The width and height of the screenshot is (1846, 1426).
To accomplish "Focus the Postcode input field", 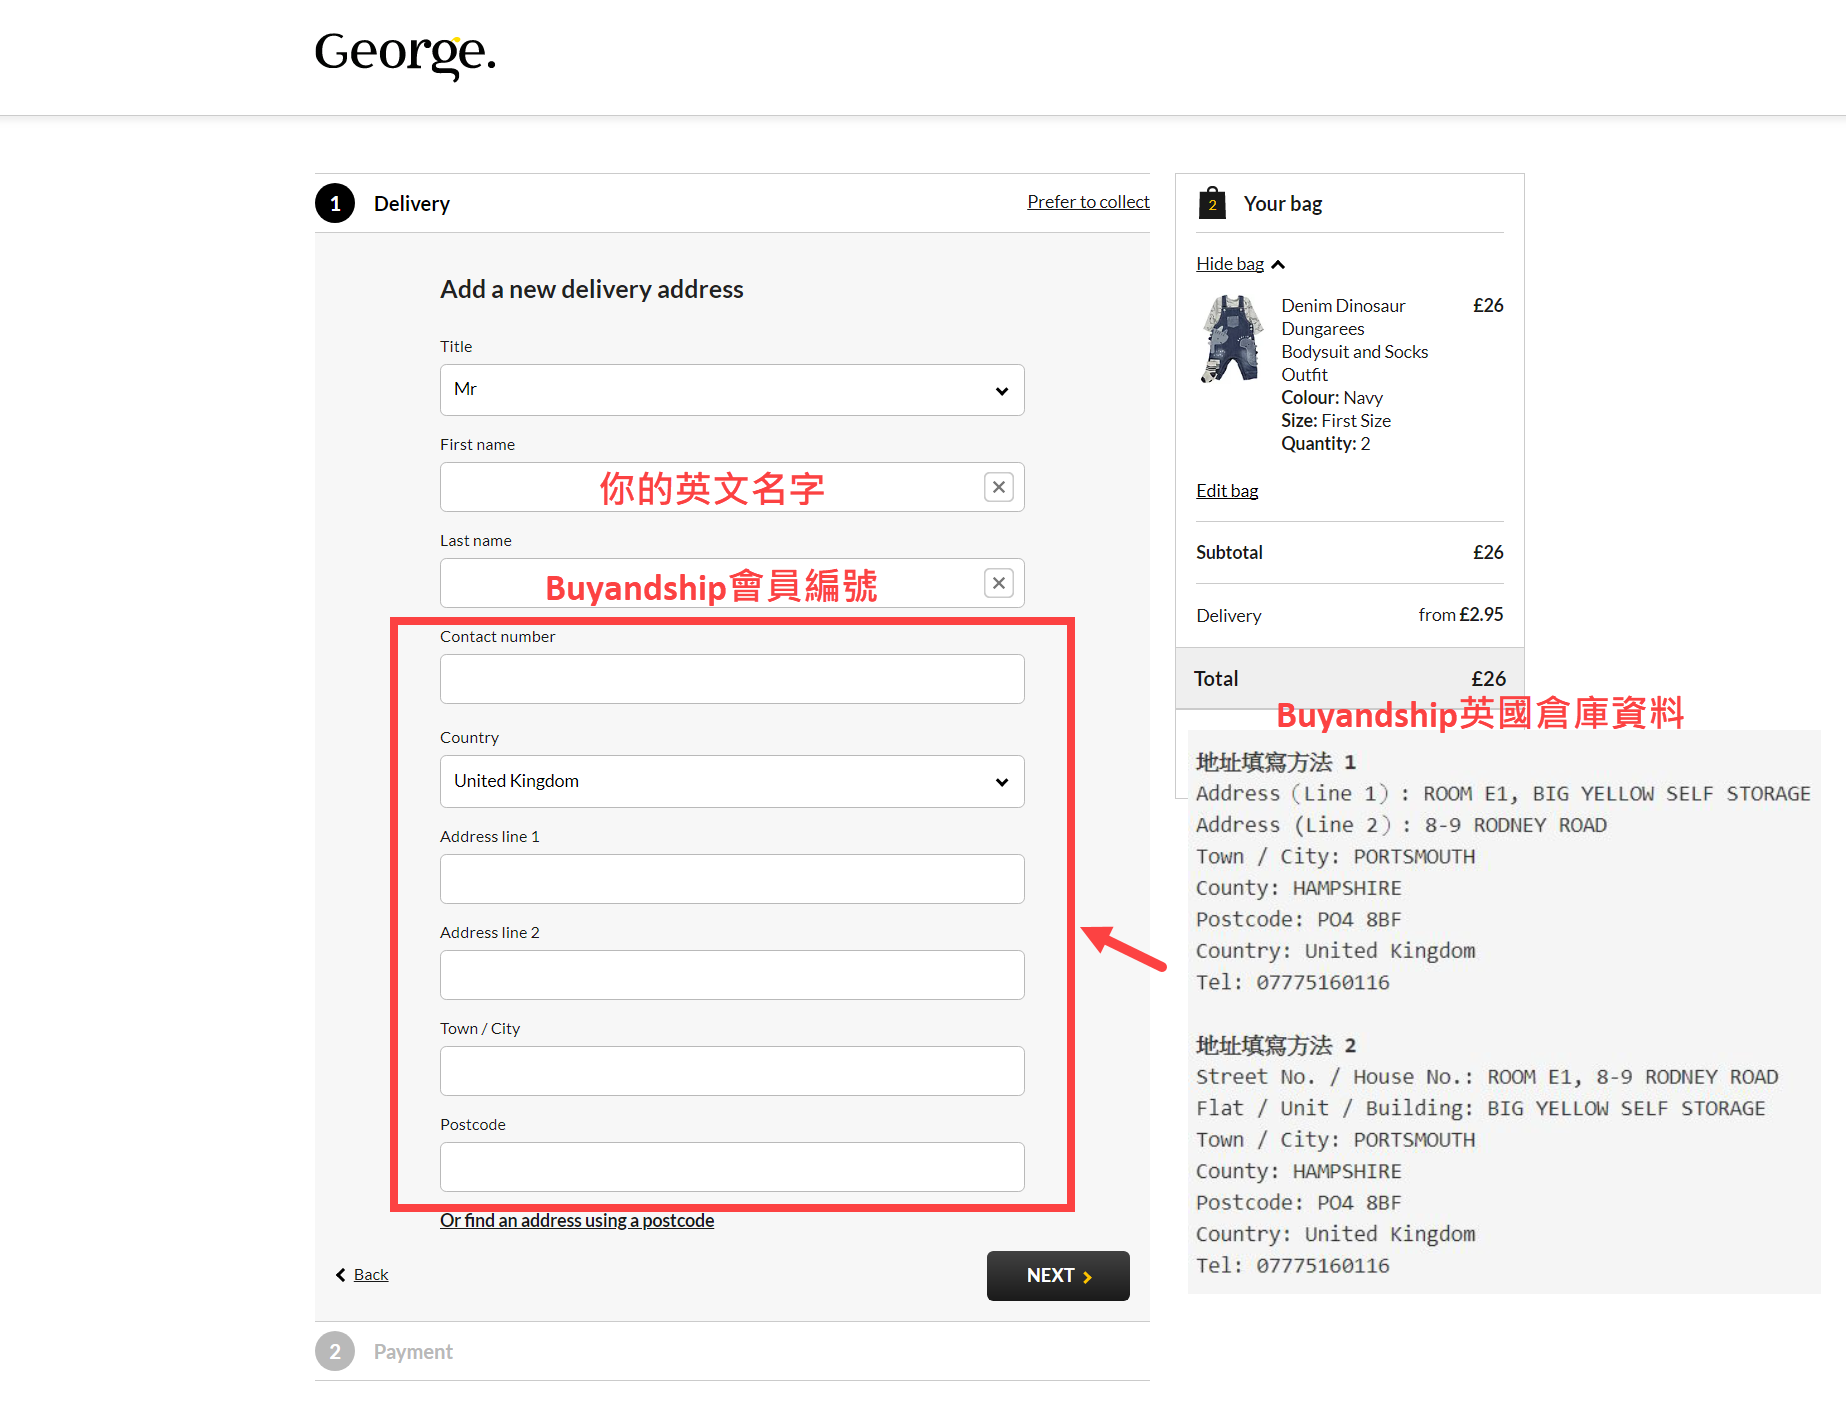I will point(732,1167).
